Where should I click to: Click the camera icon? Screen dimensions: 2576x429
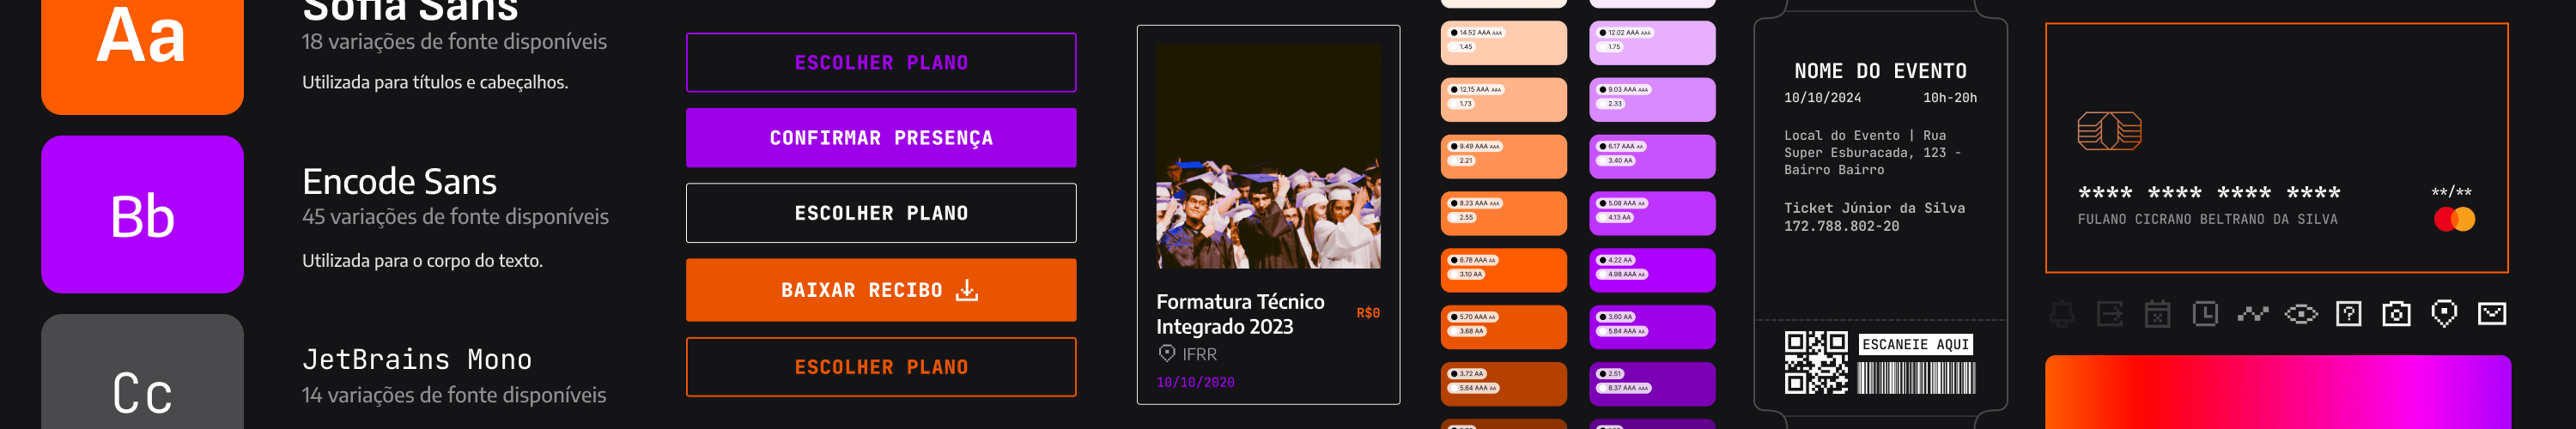point(2396,314)
